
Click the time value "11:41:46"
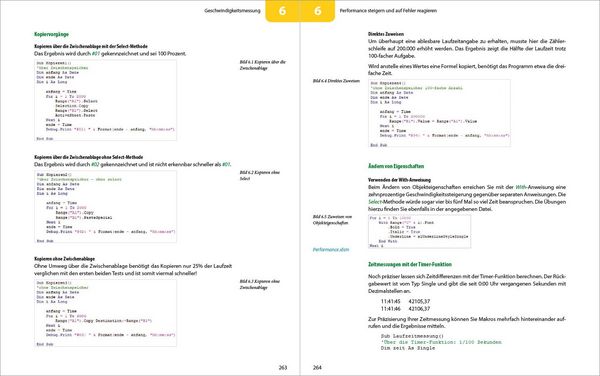[x=390, y=309]
